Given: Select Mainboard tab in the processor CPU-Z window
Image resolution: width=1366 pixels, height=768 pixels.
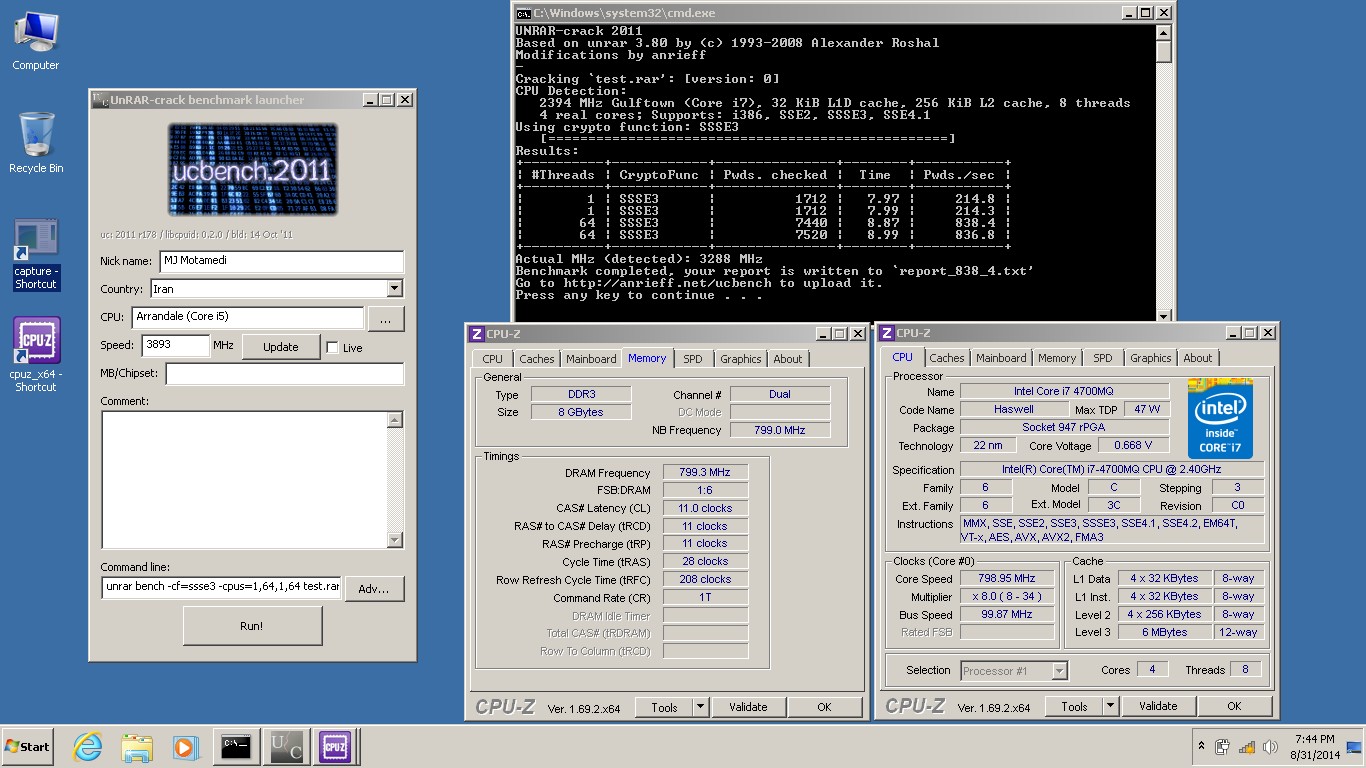Looking at the screenshot, I should (x=1001, y=358).
